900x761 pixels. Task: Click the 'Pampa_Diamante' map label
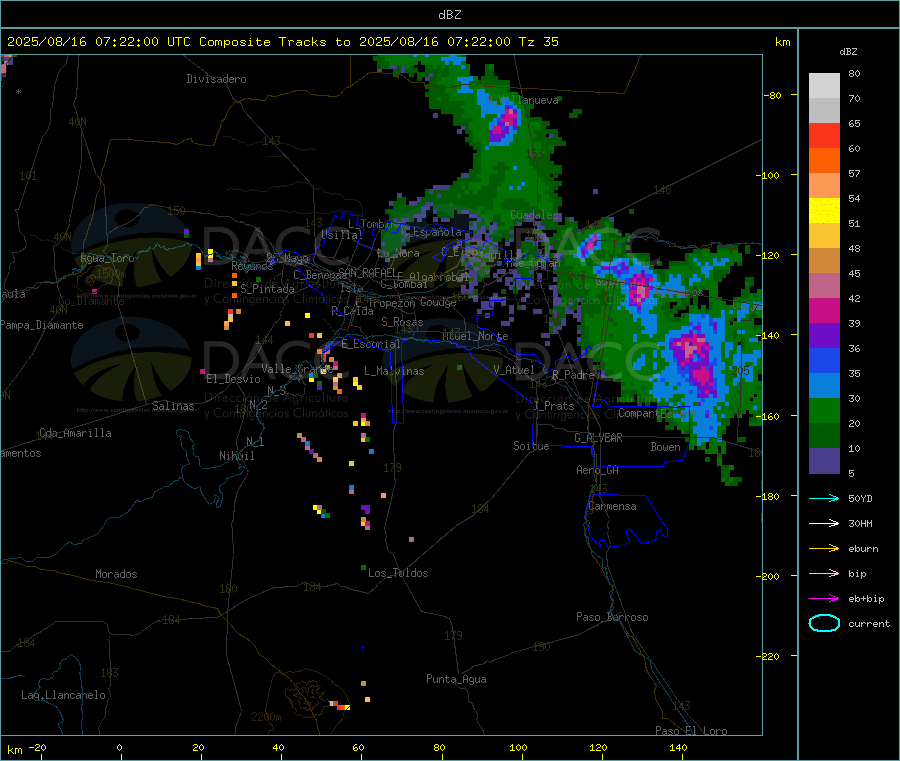42,325
